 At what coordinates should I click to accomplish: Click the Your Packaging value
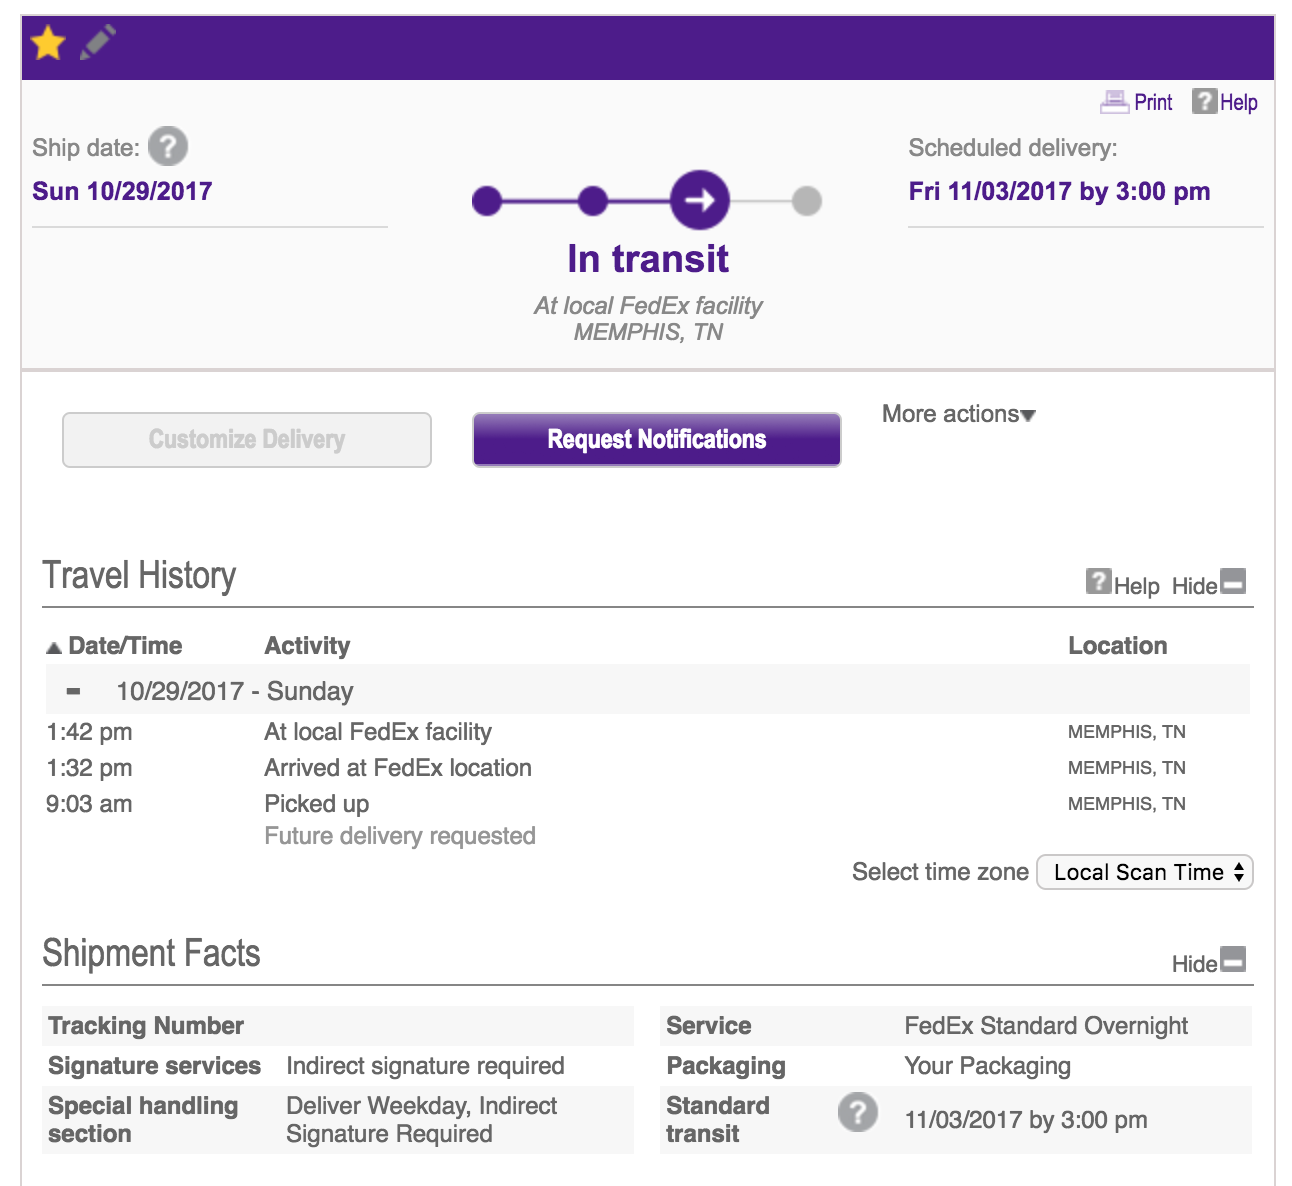click(987, 1066)
